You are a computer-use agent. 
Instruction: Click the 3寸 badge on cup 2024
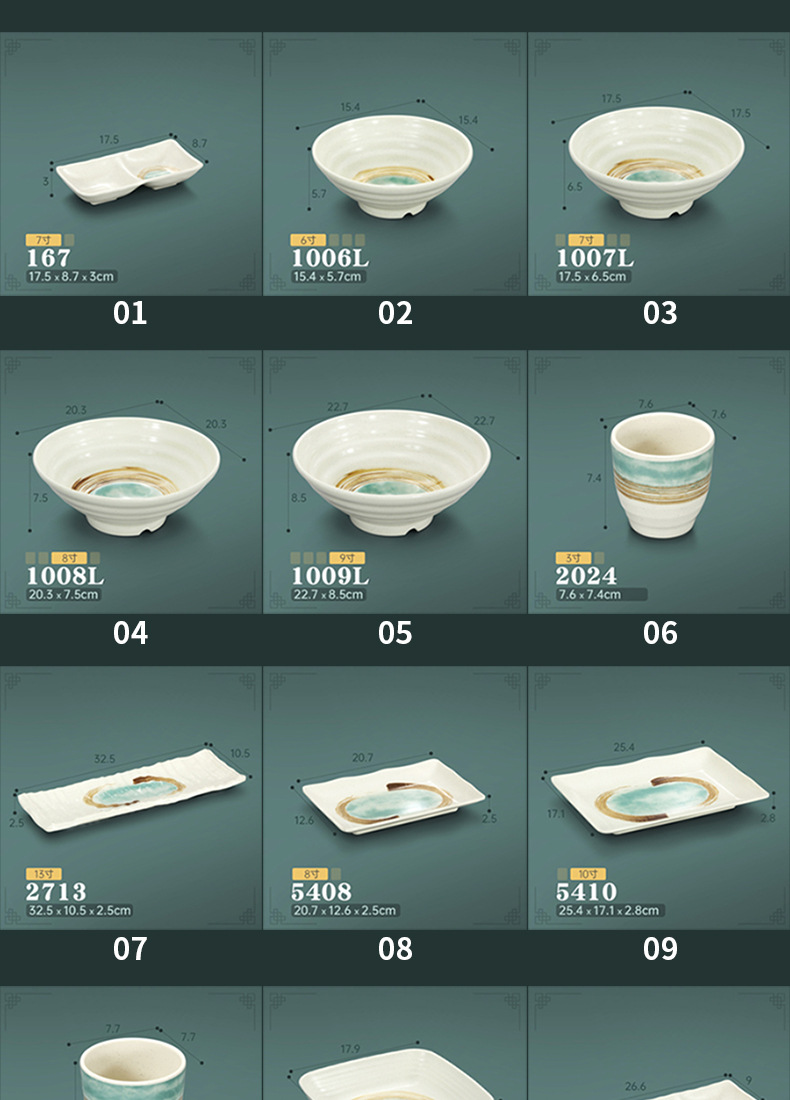(573, 558)
